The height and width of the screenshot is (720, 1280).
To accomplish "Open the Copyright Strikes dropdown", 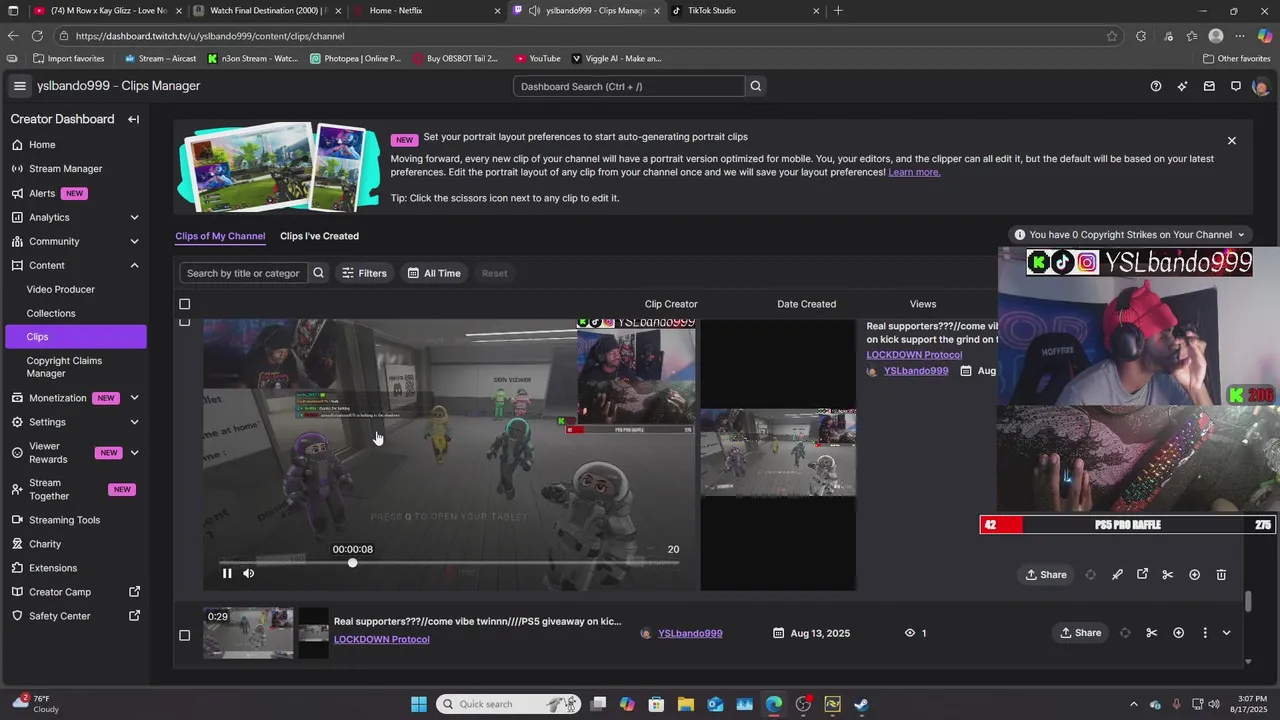I will (1130, 235).
